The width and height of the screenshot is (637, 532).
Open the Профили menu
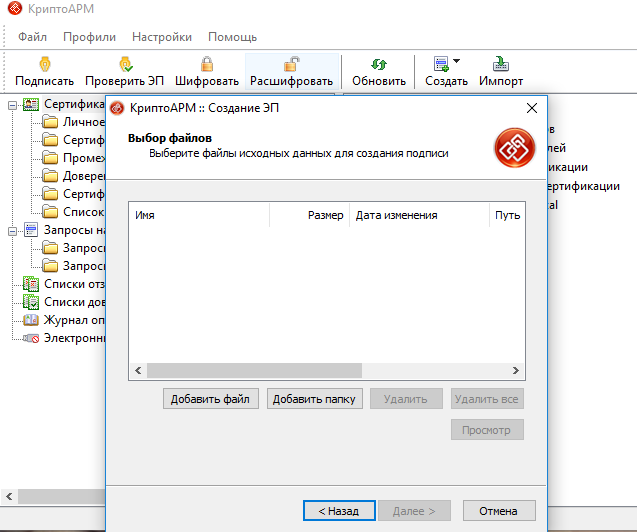click(89, 37)
